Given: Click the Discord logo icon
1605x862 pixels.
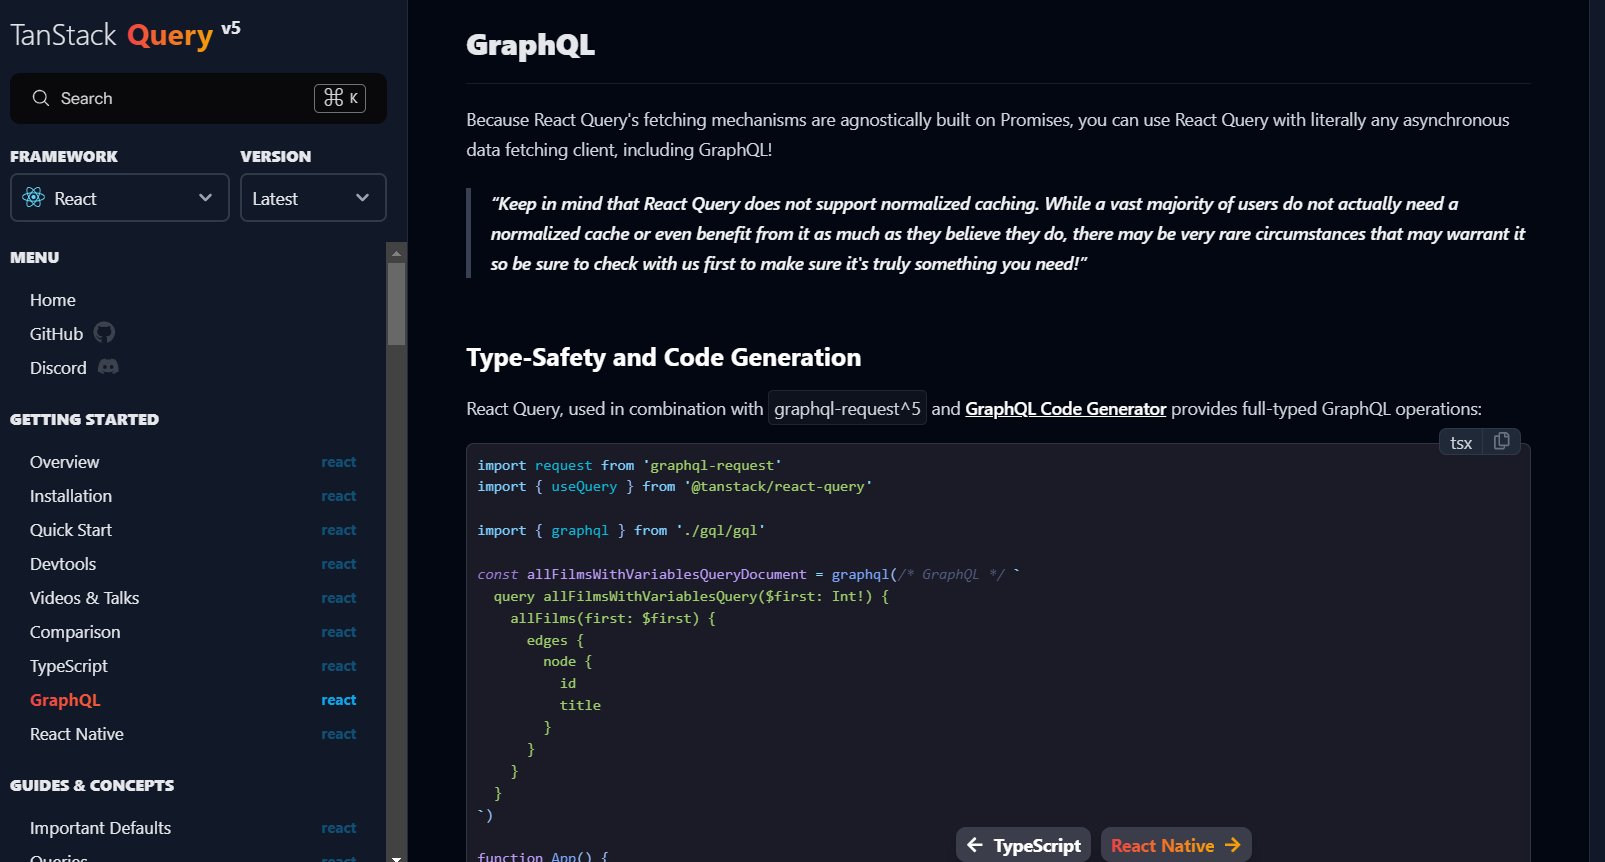Looking at the screenshot, I should (108, 367).
